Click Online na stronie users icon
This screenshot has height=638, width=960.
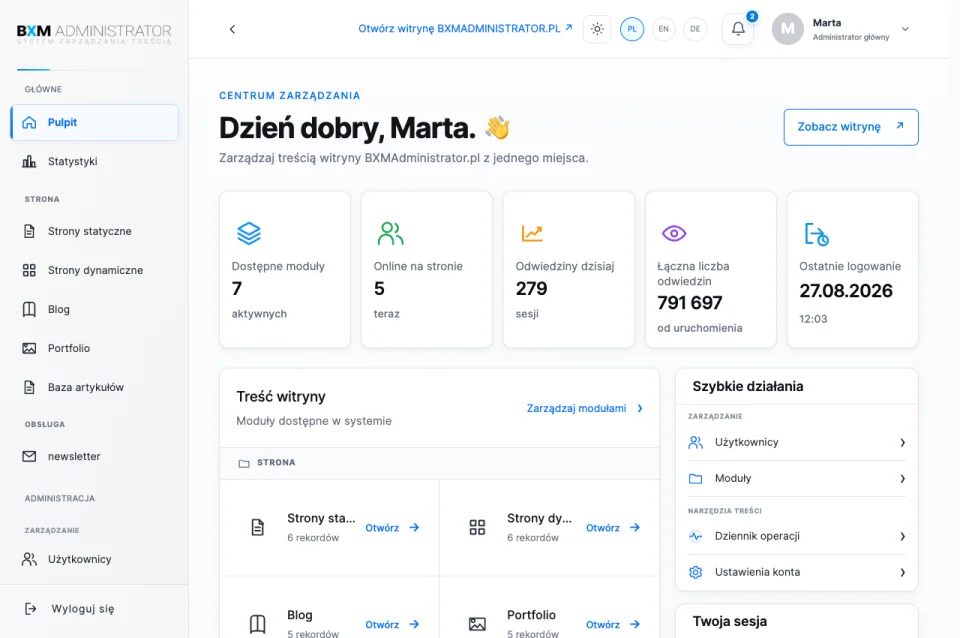coord(391,233)
